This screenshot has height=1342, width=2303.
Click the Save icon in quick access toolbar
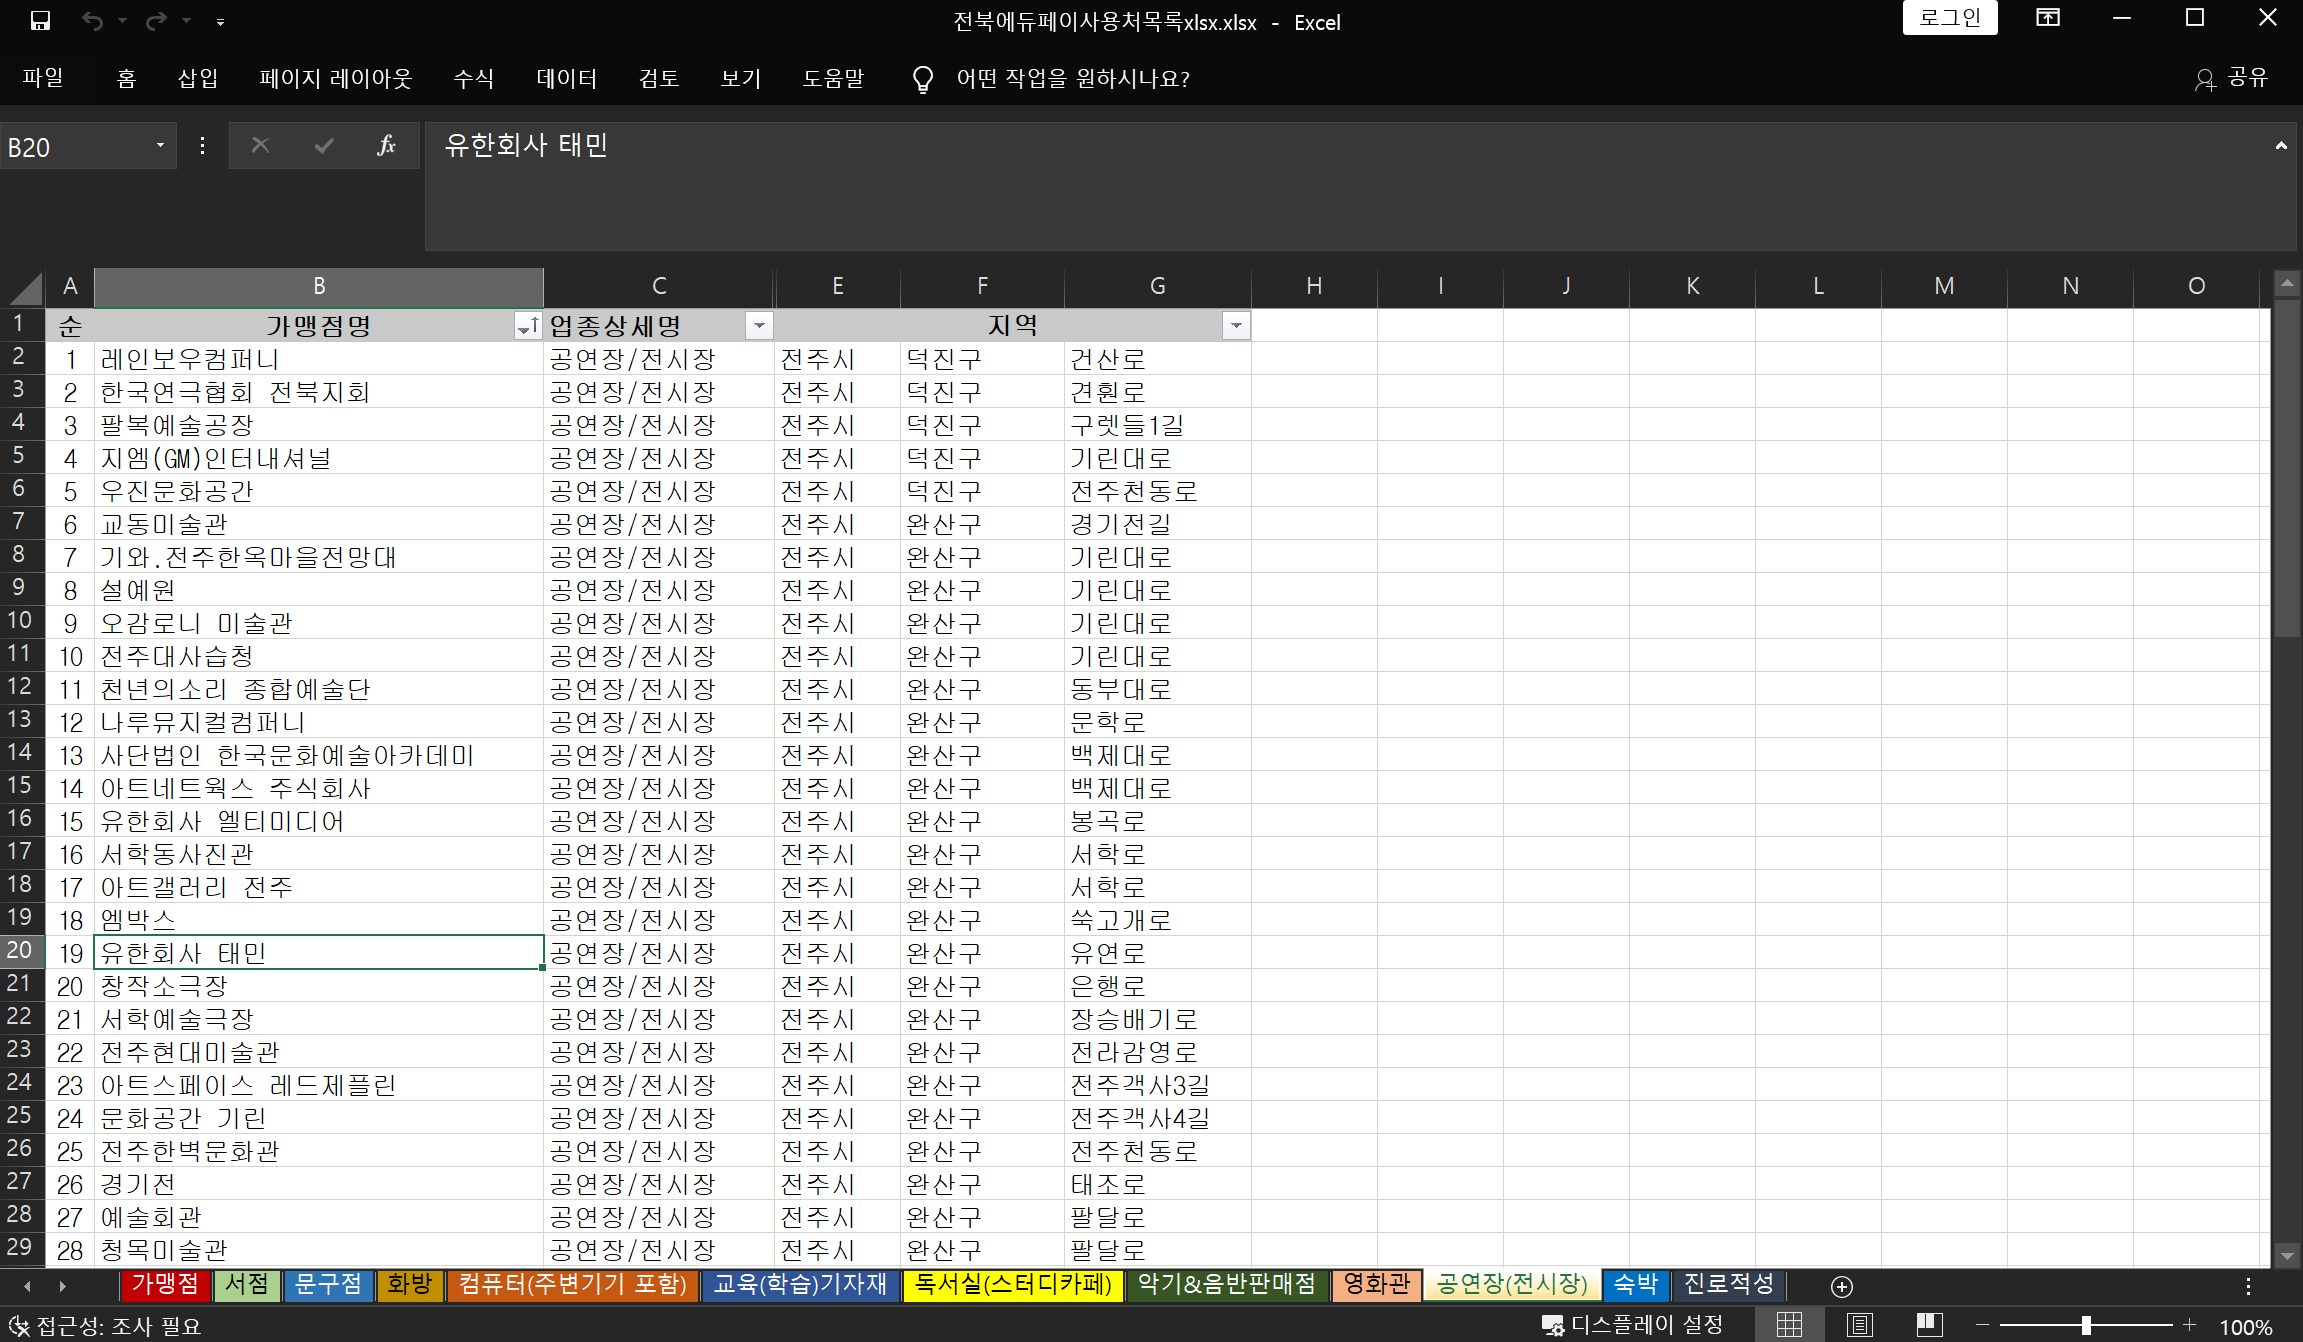tap(40, 21)
